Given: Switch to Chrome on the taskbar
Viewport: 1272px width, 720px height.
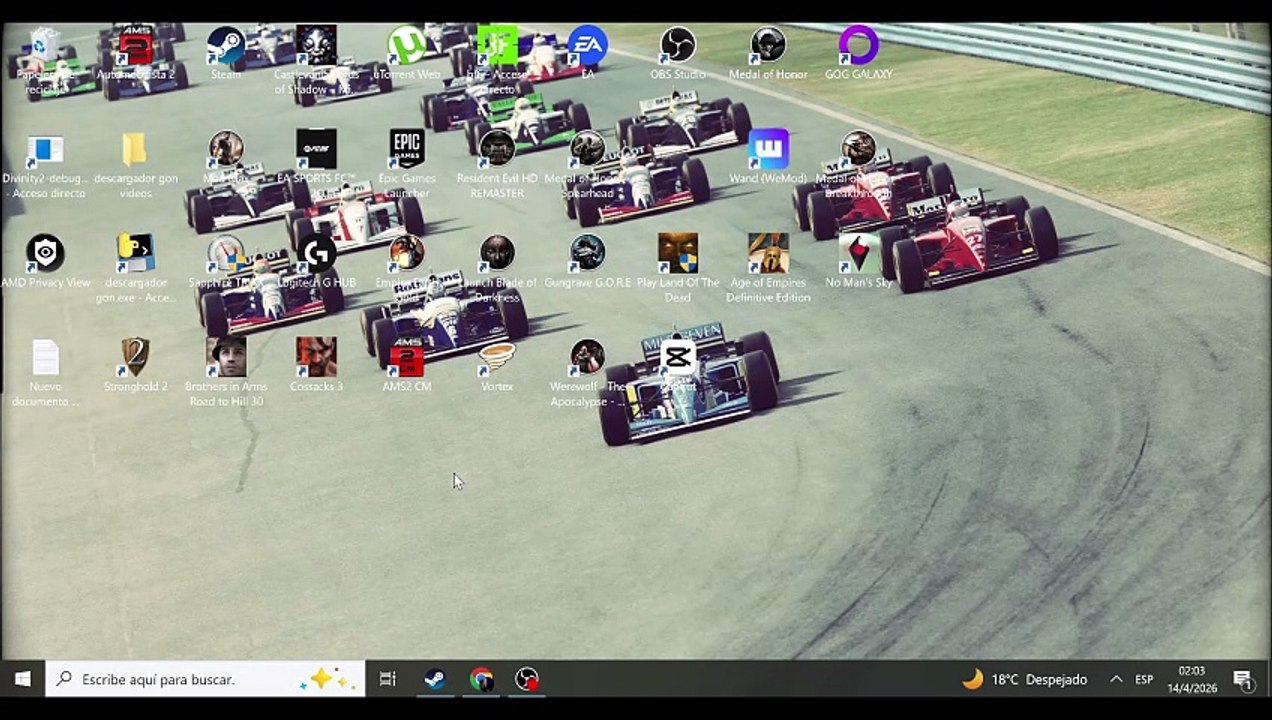Looking at the screenshot, I should tap(481, 679).
